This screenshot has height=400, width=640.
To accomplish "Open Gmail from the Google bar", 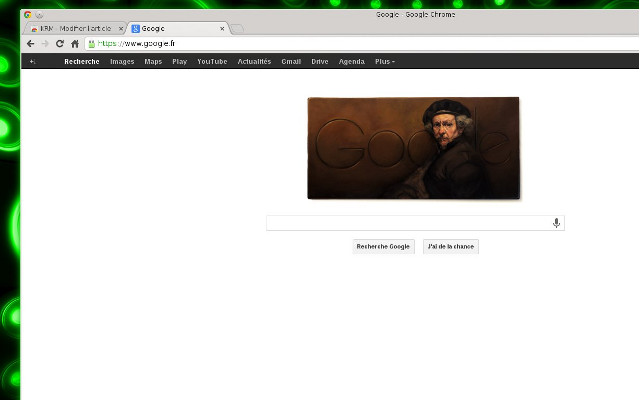I will (291, 62).
